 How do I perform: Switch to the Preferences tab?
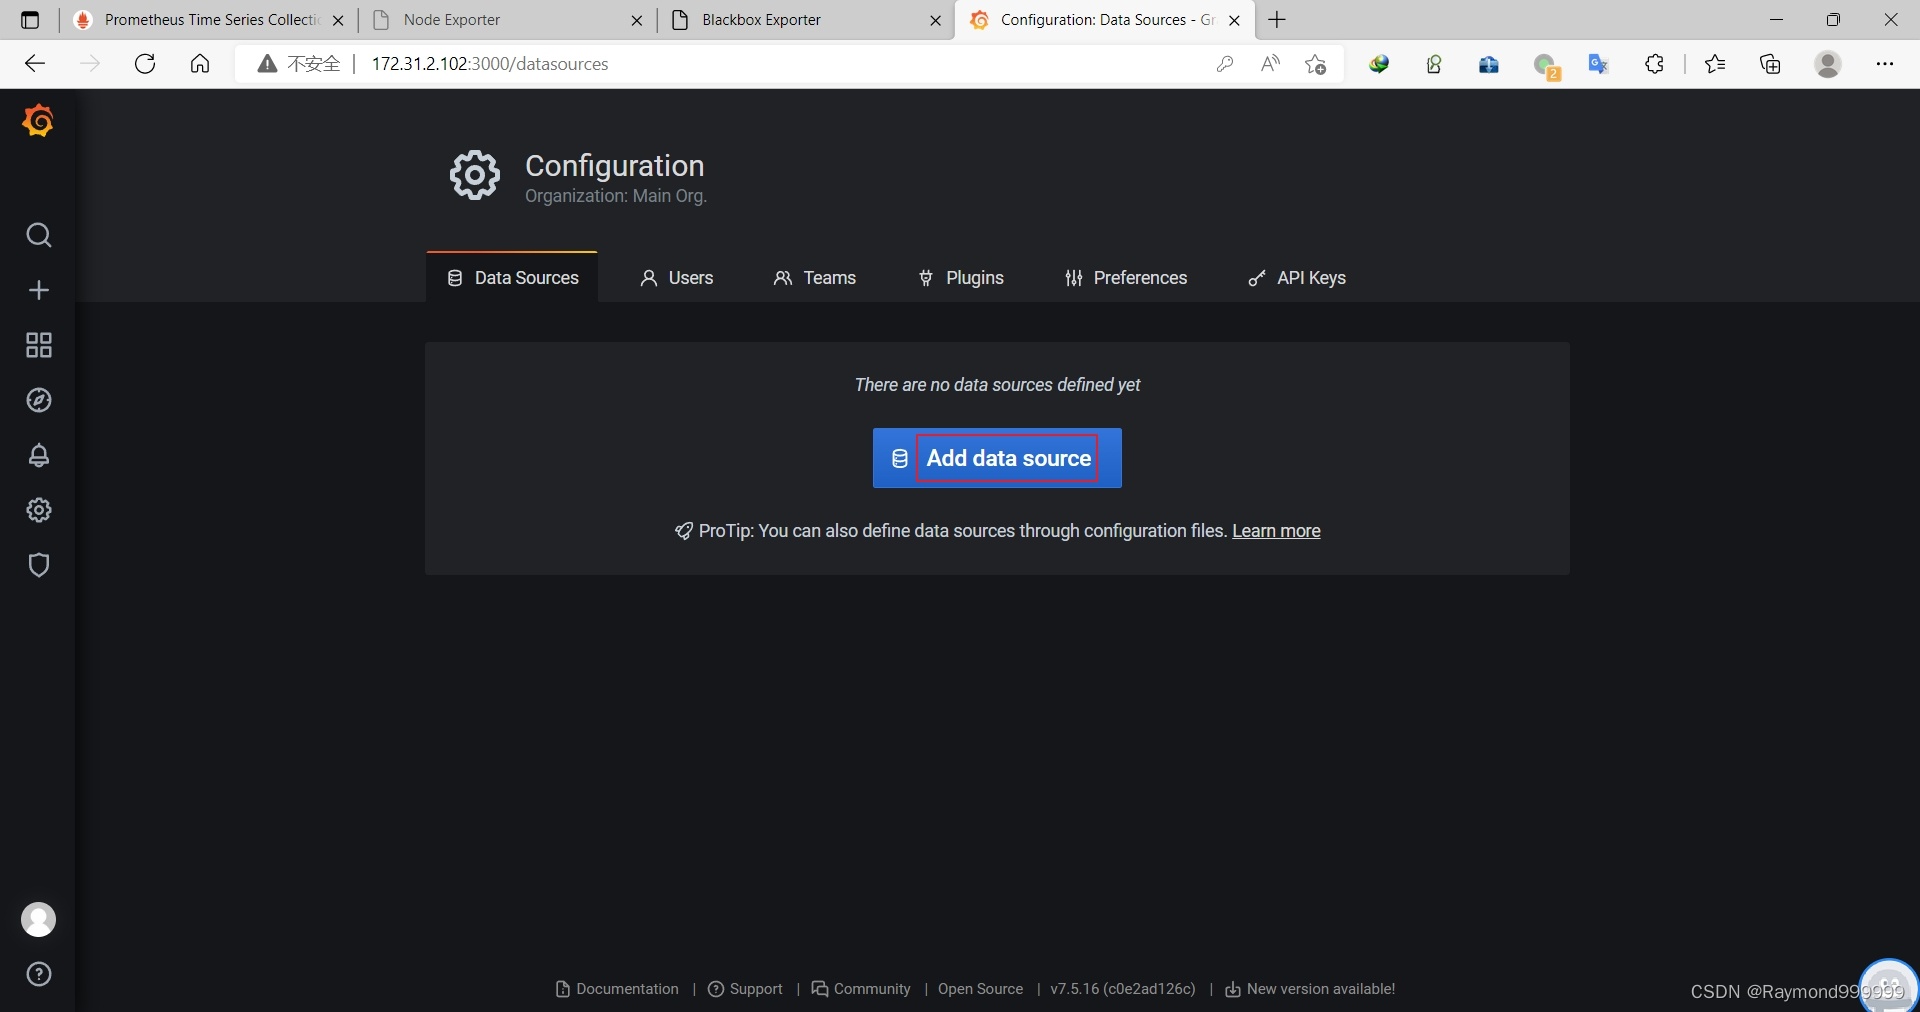click(1126, 278)
